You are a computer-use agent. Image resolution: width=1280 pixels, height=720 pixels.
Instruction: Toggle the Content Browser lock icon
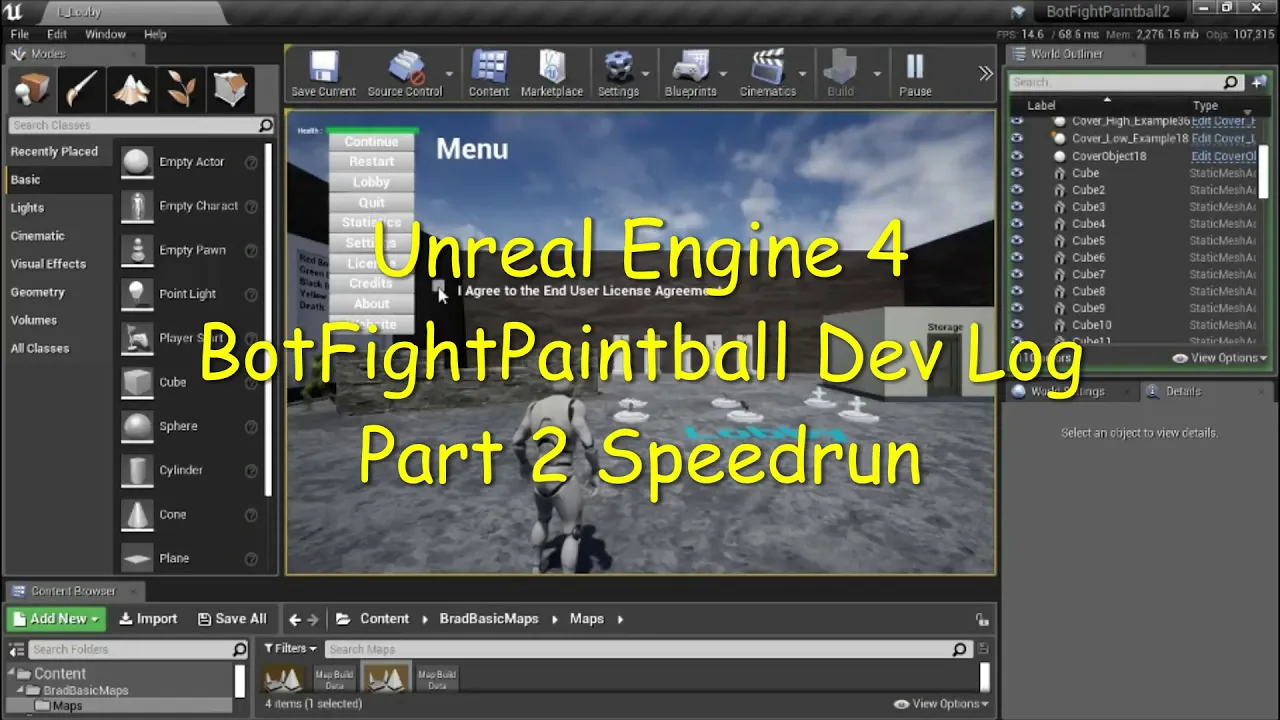point(982,620)
